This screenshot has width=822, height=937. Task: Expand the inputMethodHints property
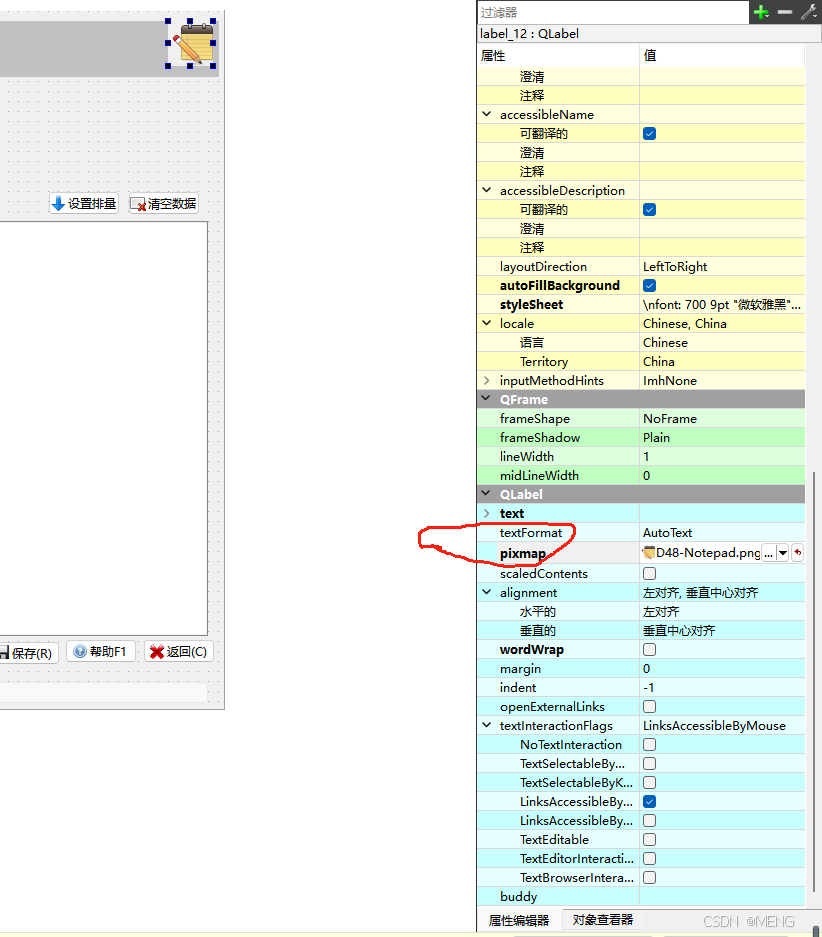[x=486, y=380]
